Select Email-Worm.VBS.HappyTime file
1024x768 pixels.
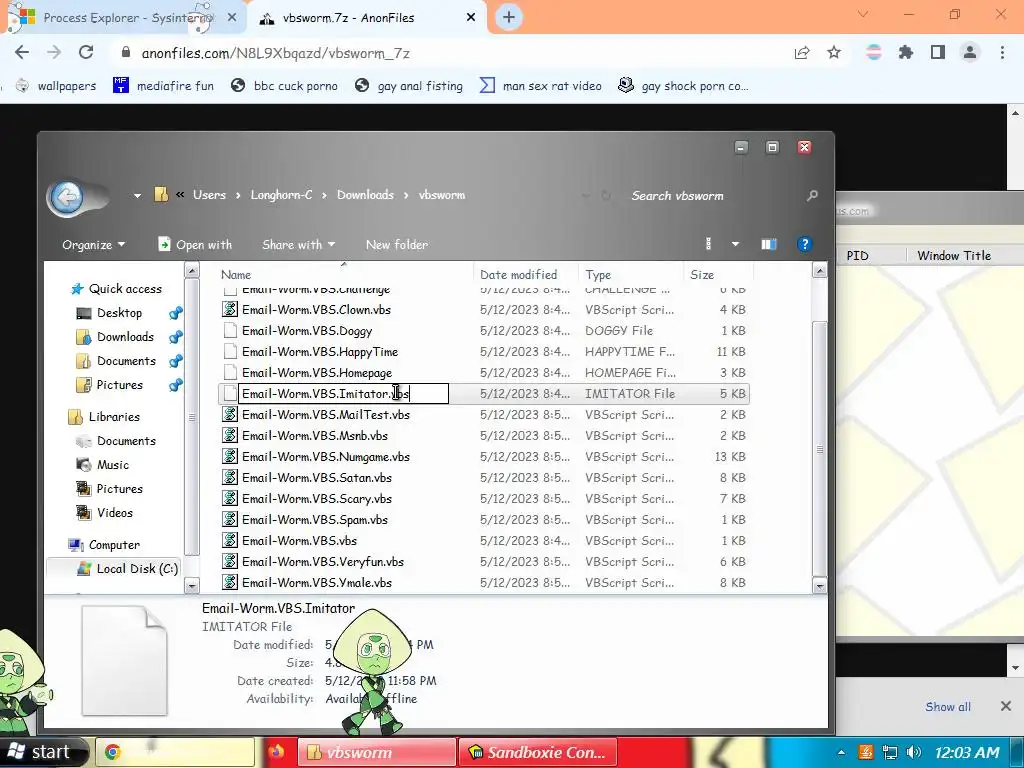(x=483, y=351)
